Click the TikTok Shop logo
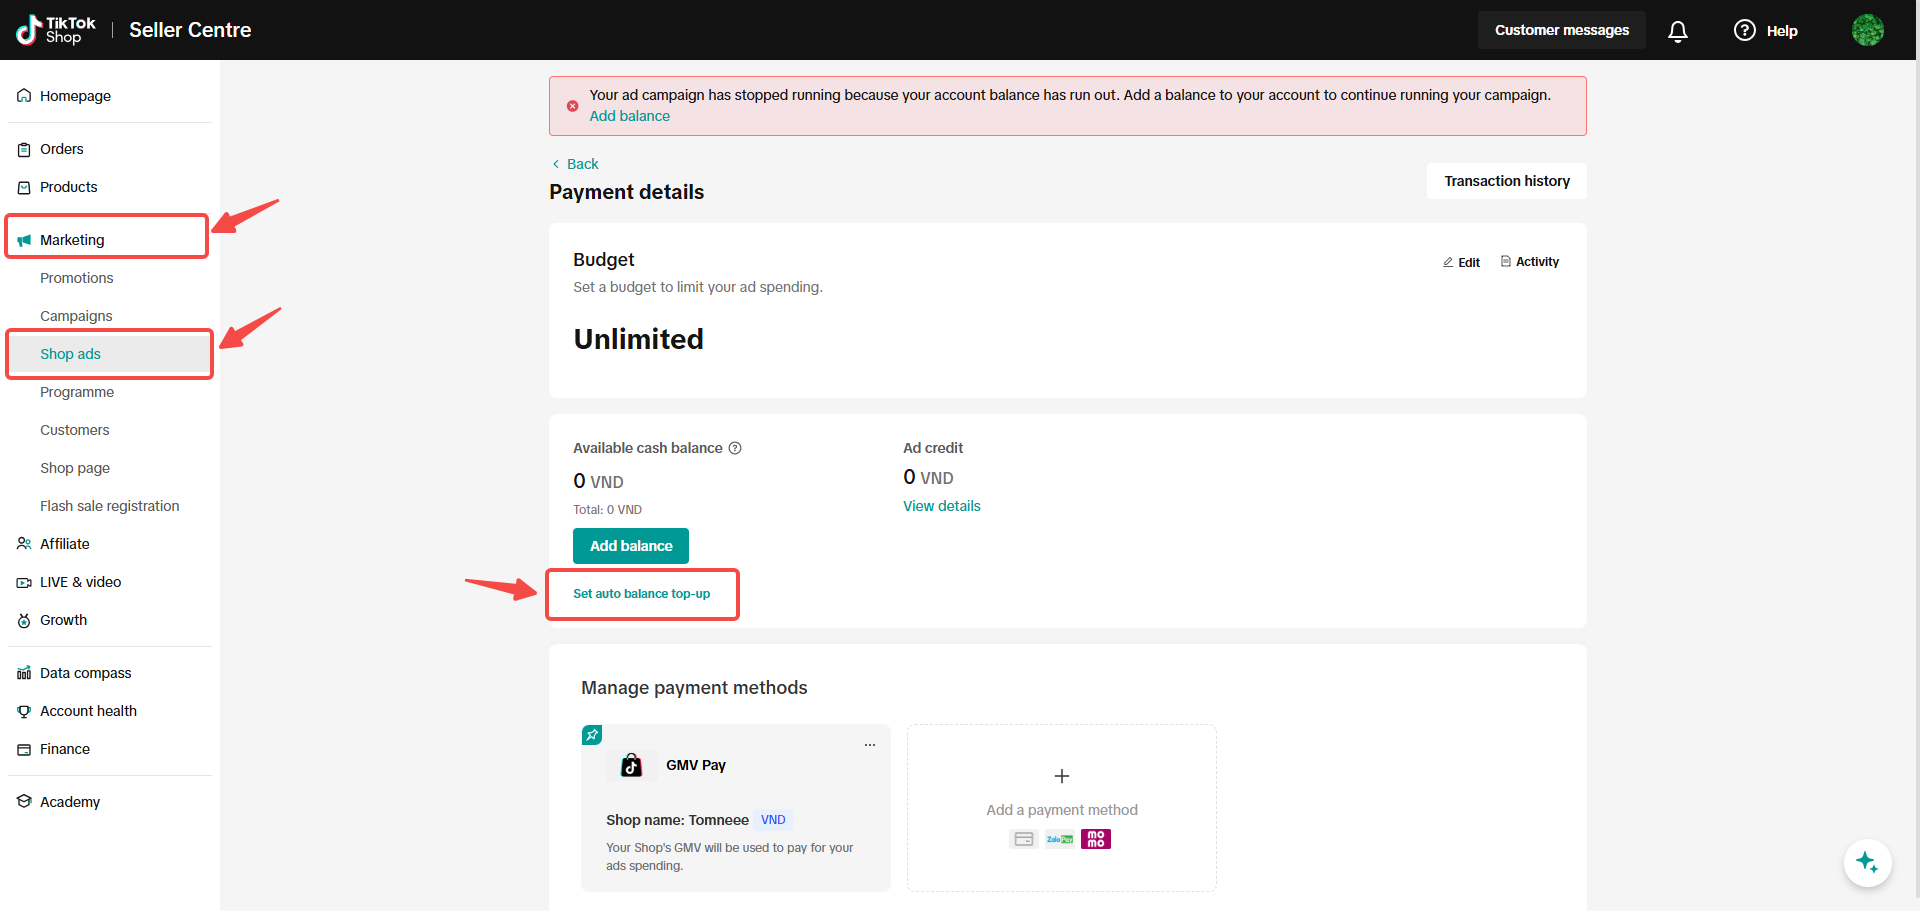1920x911 pixels. pos(57,30)
